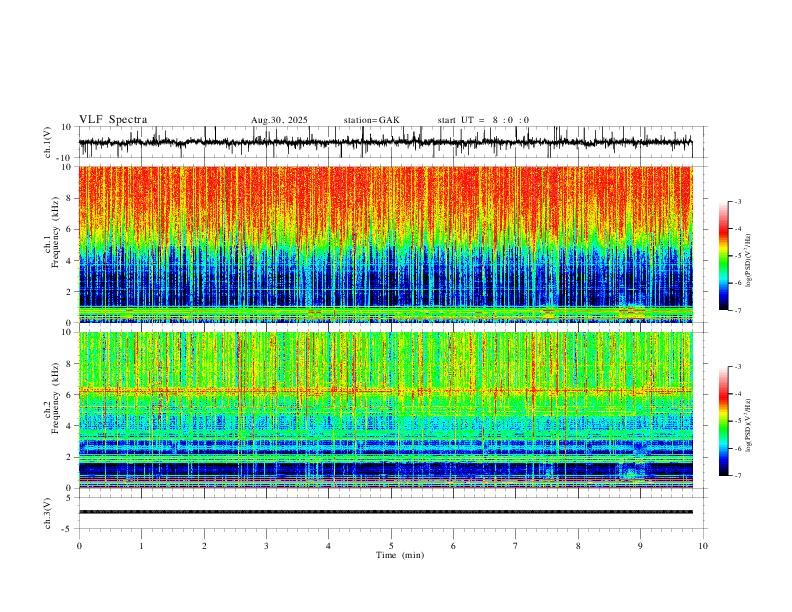
Task: Click the ch.2 spectrogram panel
Action: (385, 410)
